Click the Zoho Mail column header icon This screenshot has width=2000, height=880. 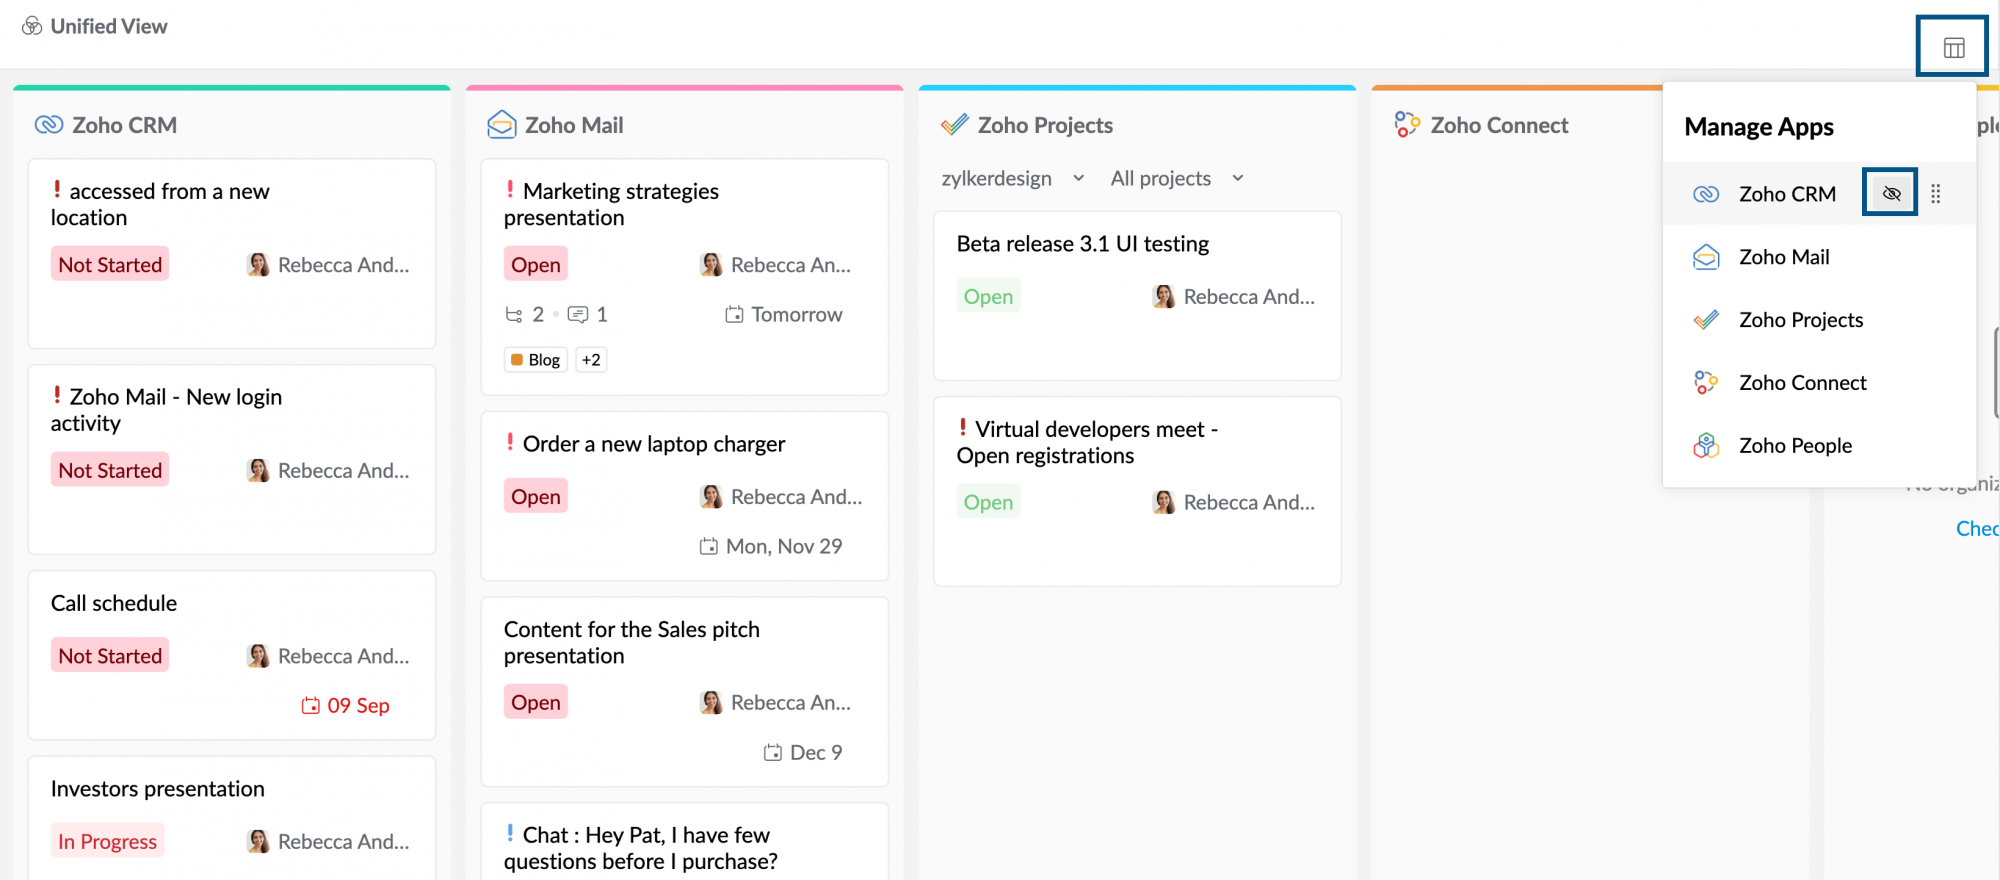[501, 125]
